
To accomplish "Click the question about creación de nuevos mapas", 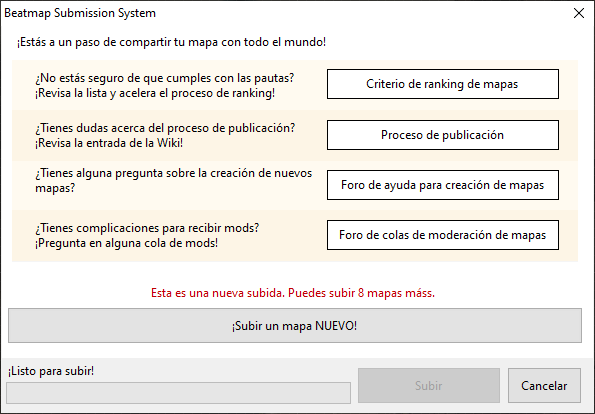I will pyautogui.click(x=173, y=180).
